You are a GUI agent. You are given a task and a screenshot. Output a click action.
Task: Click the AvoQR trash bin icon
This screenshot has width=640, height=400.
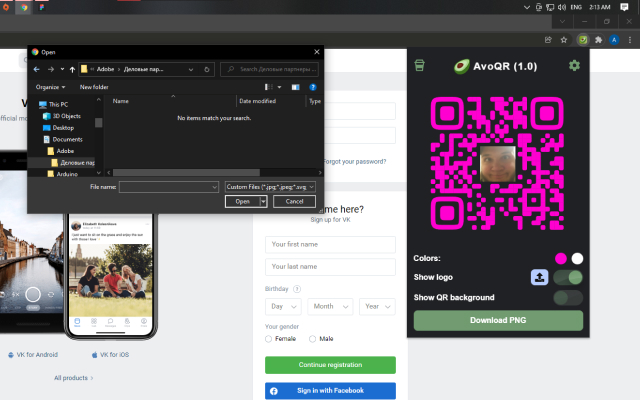point(420,65)
